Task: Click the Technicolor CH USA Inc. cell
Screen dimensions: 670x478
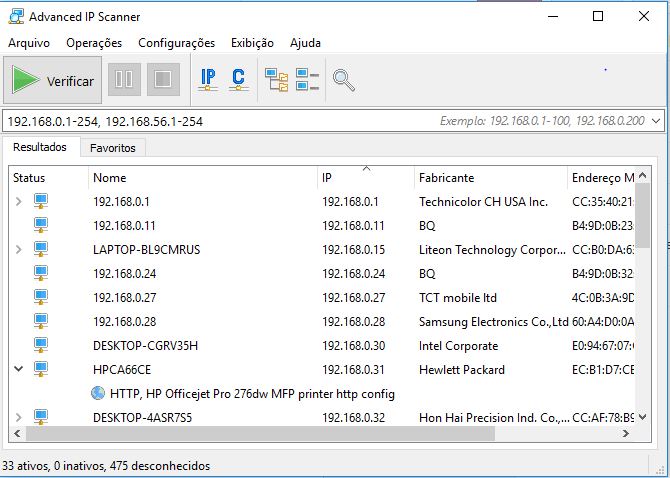Action: point(483,202)
